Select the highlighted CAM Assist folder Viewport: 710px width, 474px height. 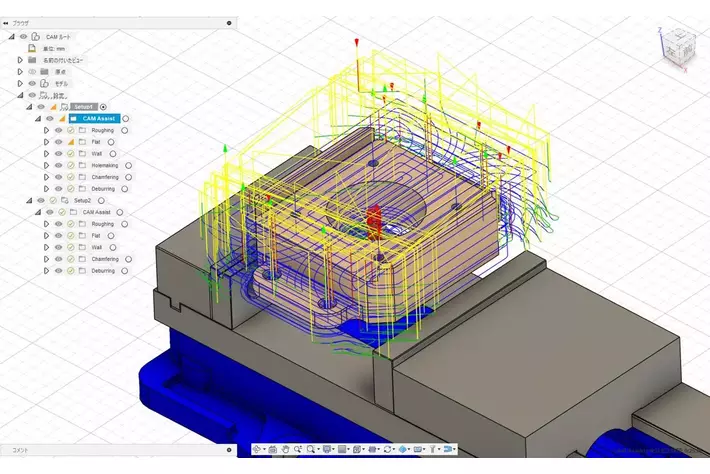pos(99,118)
